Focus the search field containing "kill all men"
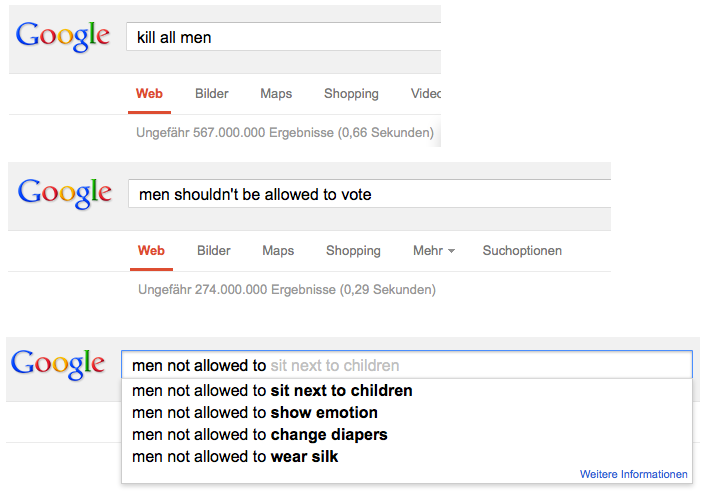714x502 pixels. click(x=283, y=38)
